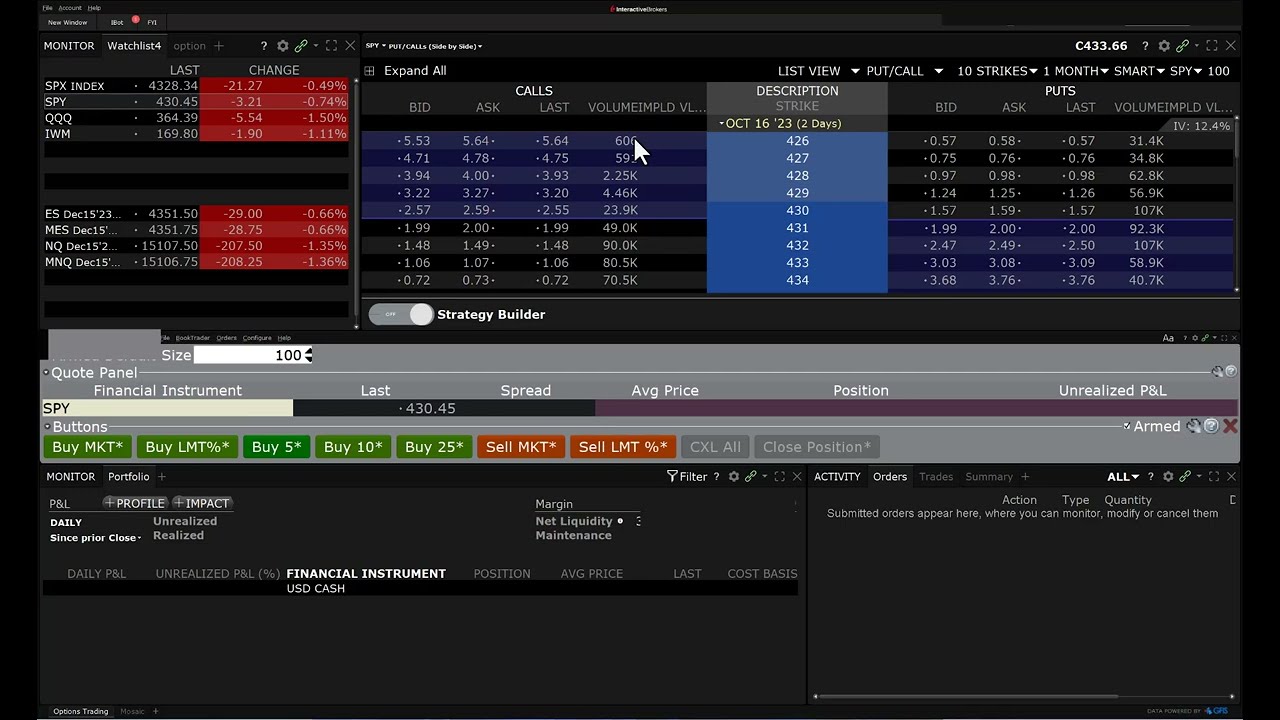Add new Activity tab with plus
Image resolution: width=1280 pixels, height=720 pixels.
coord(1024,477)
